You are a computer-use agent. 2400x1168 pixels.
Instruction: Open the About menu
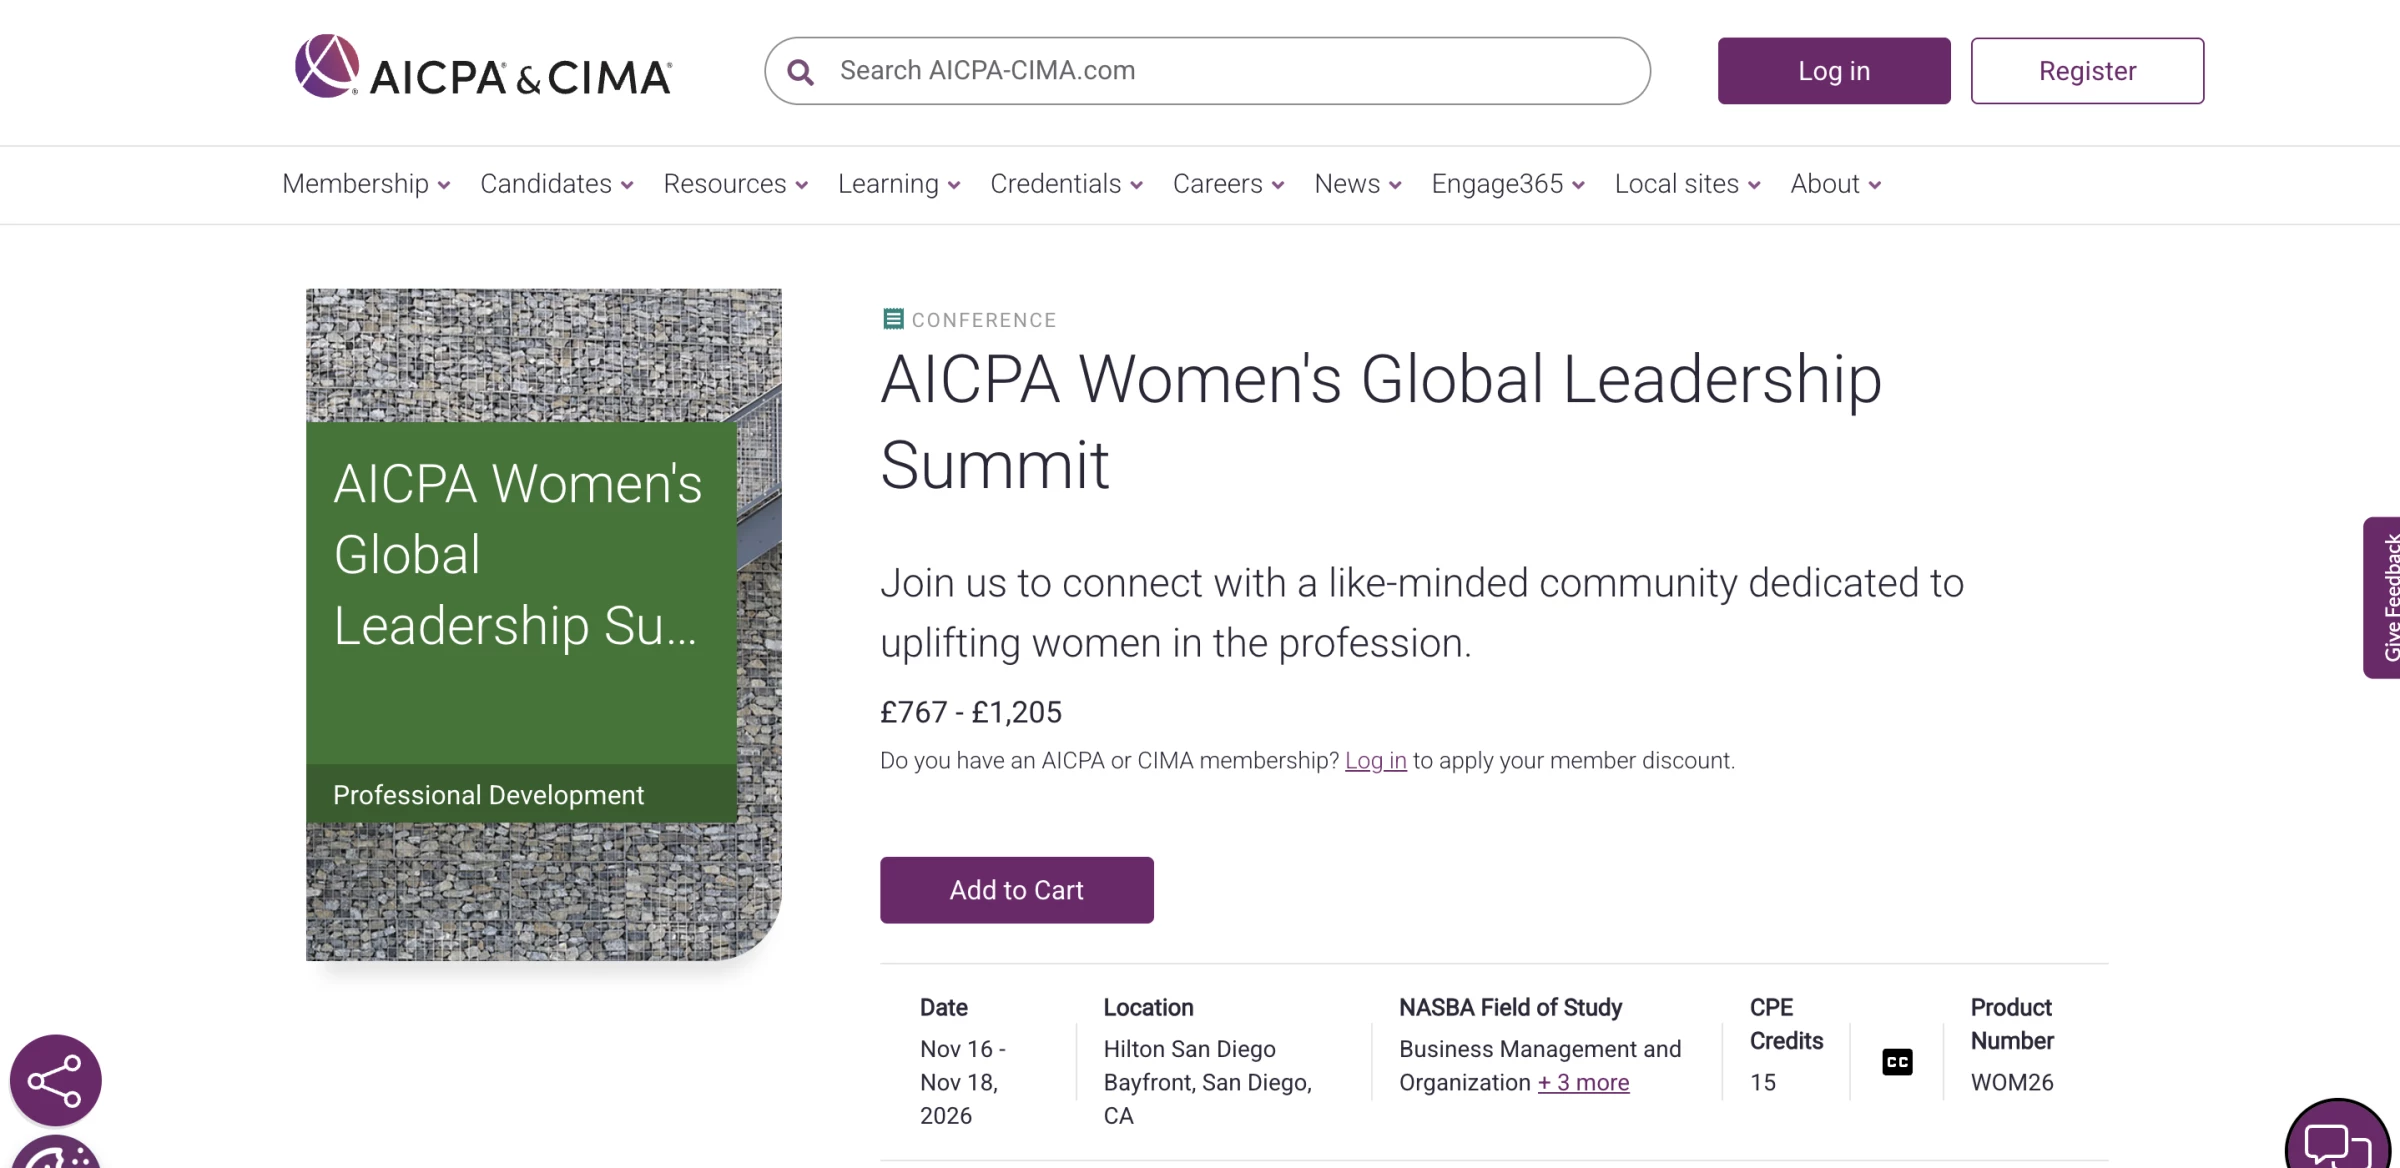pos(1836,184)
